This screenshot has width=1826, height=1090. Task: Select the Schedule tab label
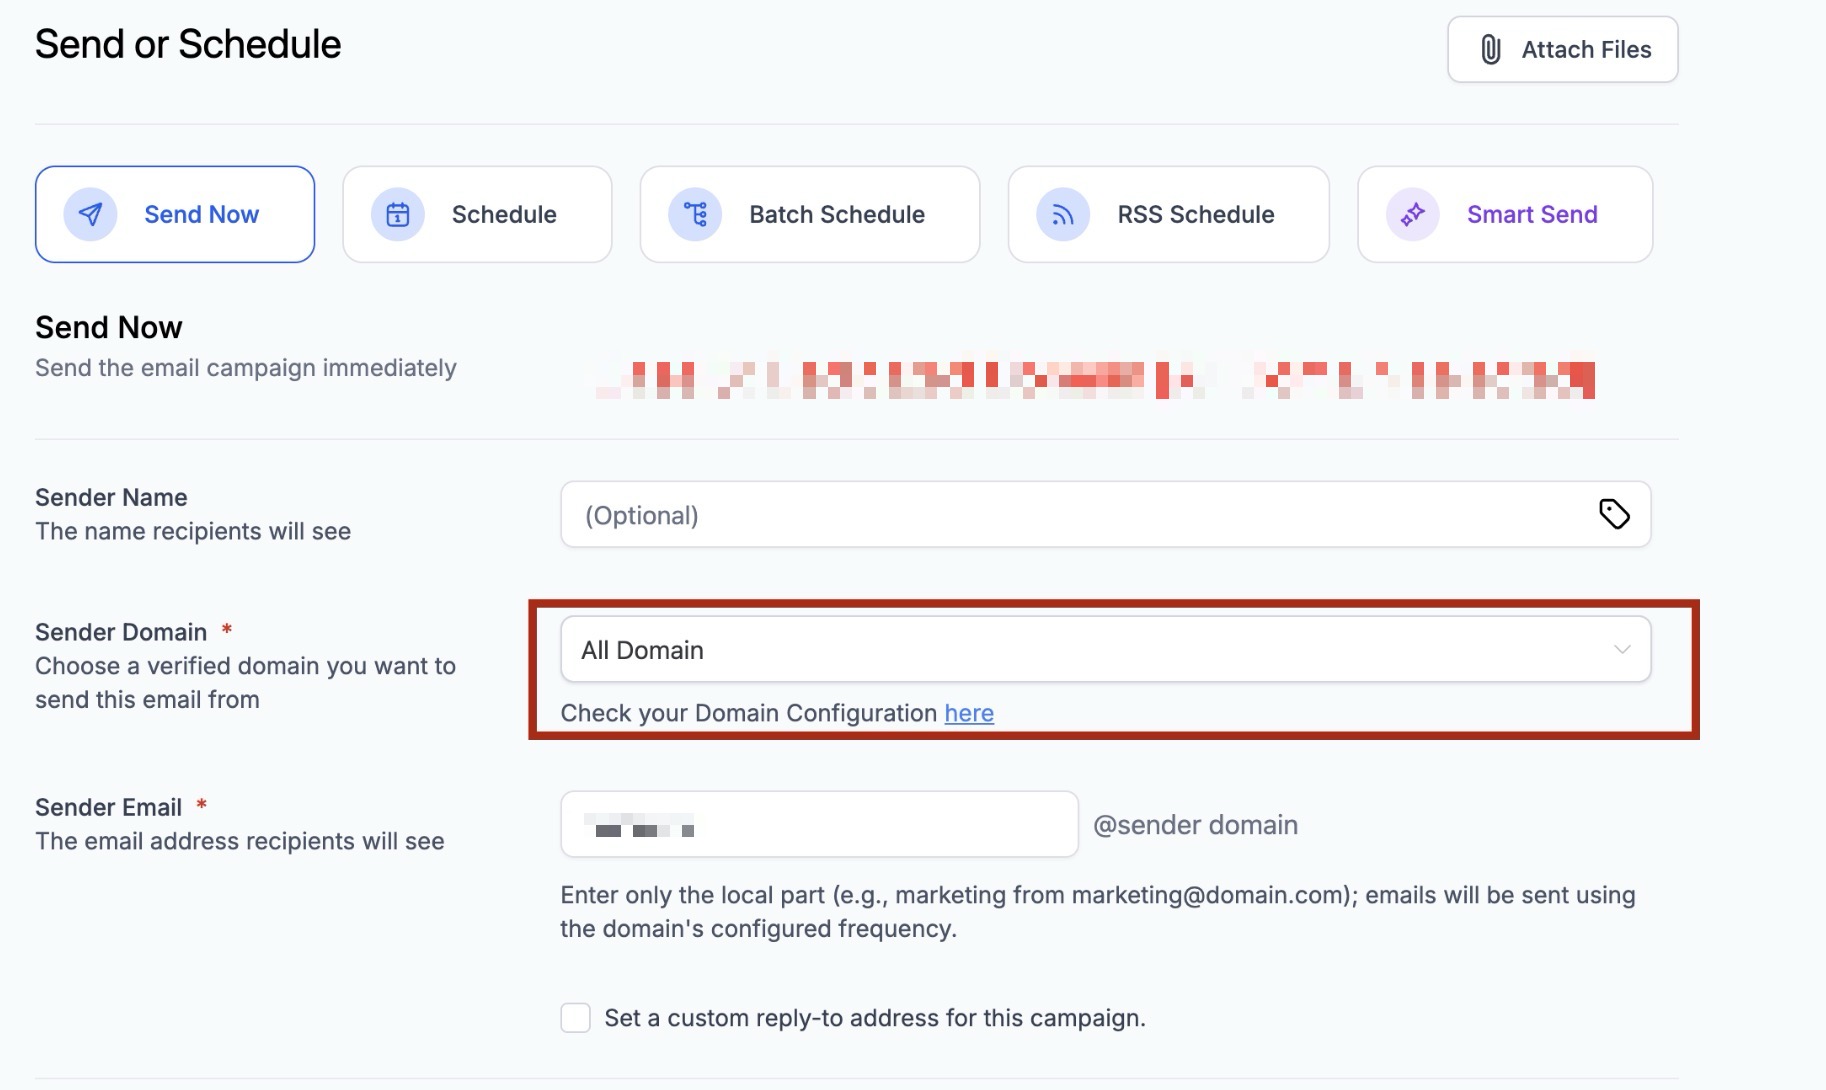tap(504, 214)
